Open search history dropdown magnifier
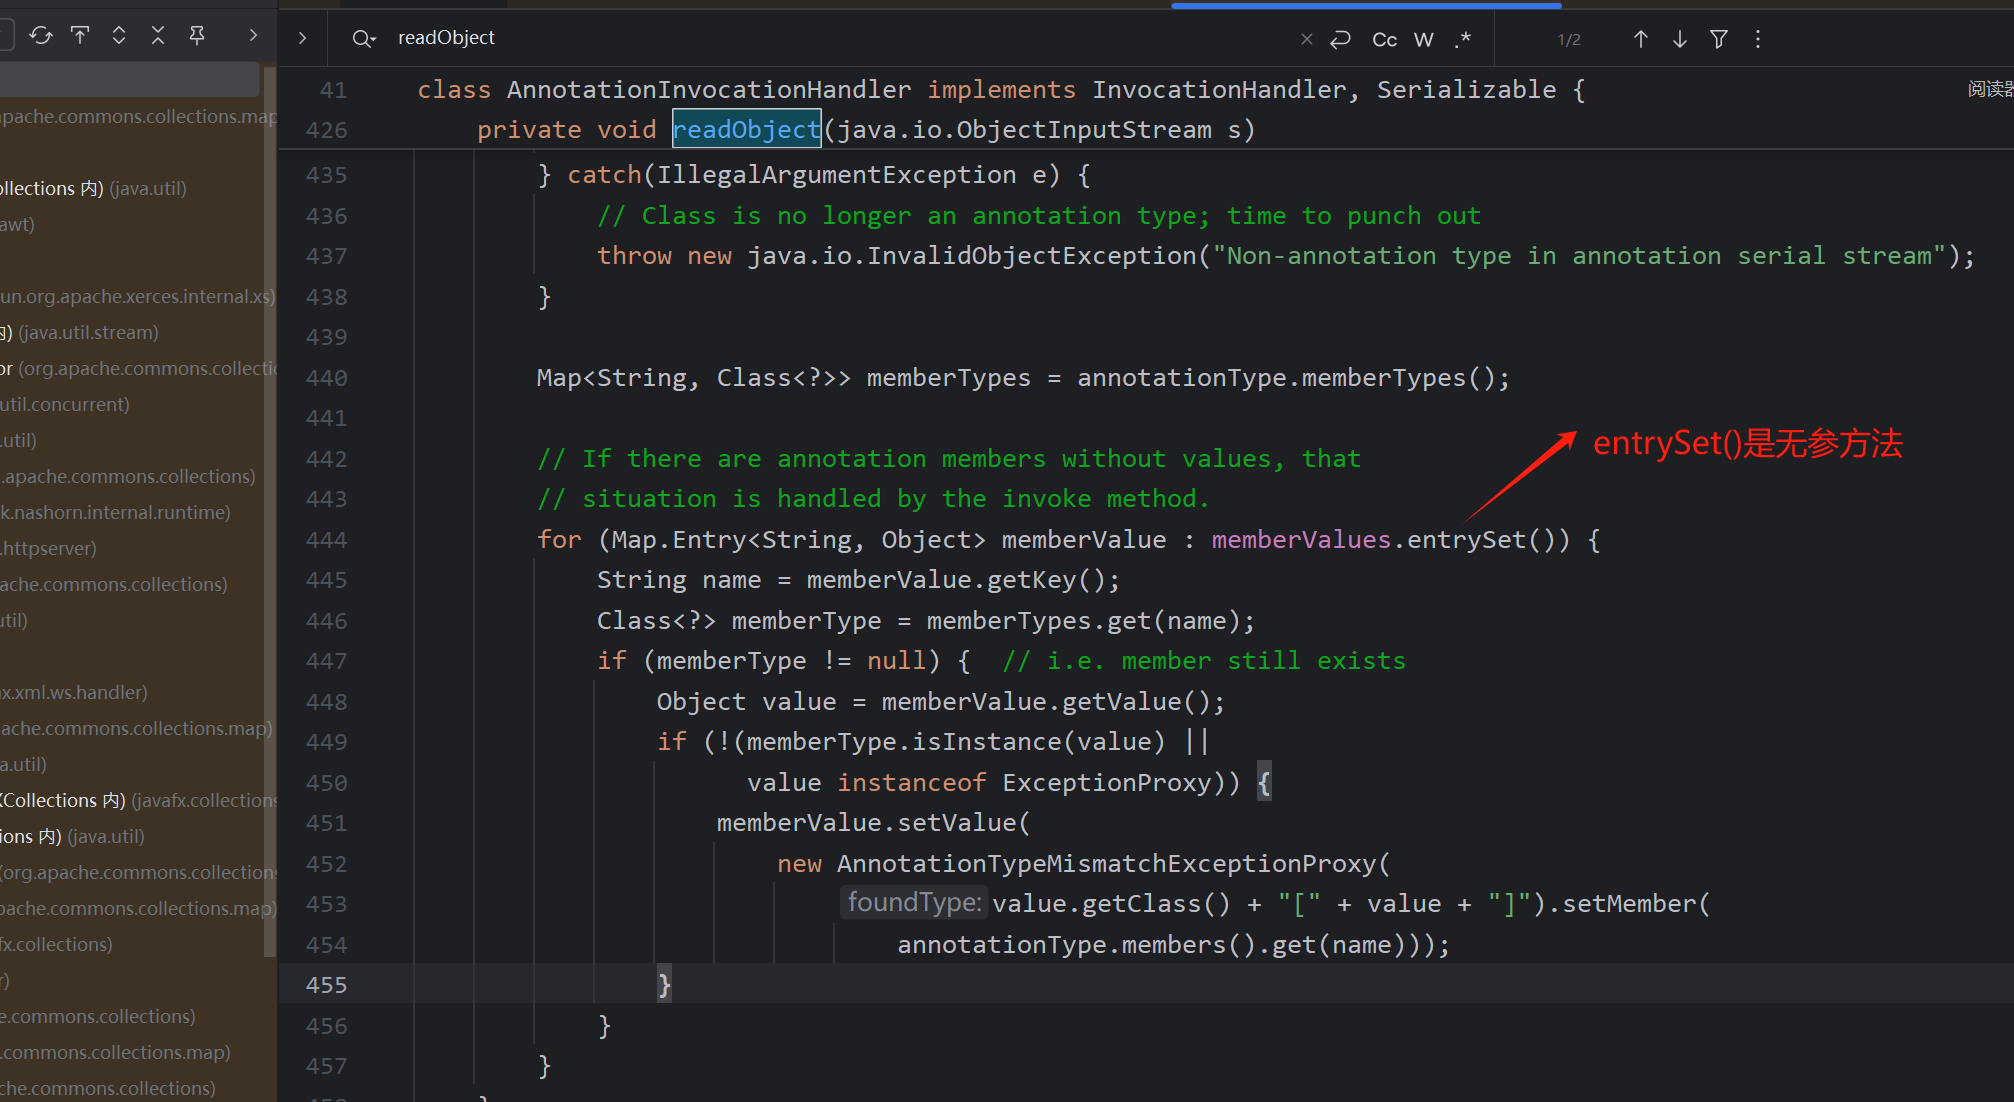 click(363, 38)
